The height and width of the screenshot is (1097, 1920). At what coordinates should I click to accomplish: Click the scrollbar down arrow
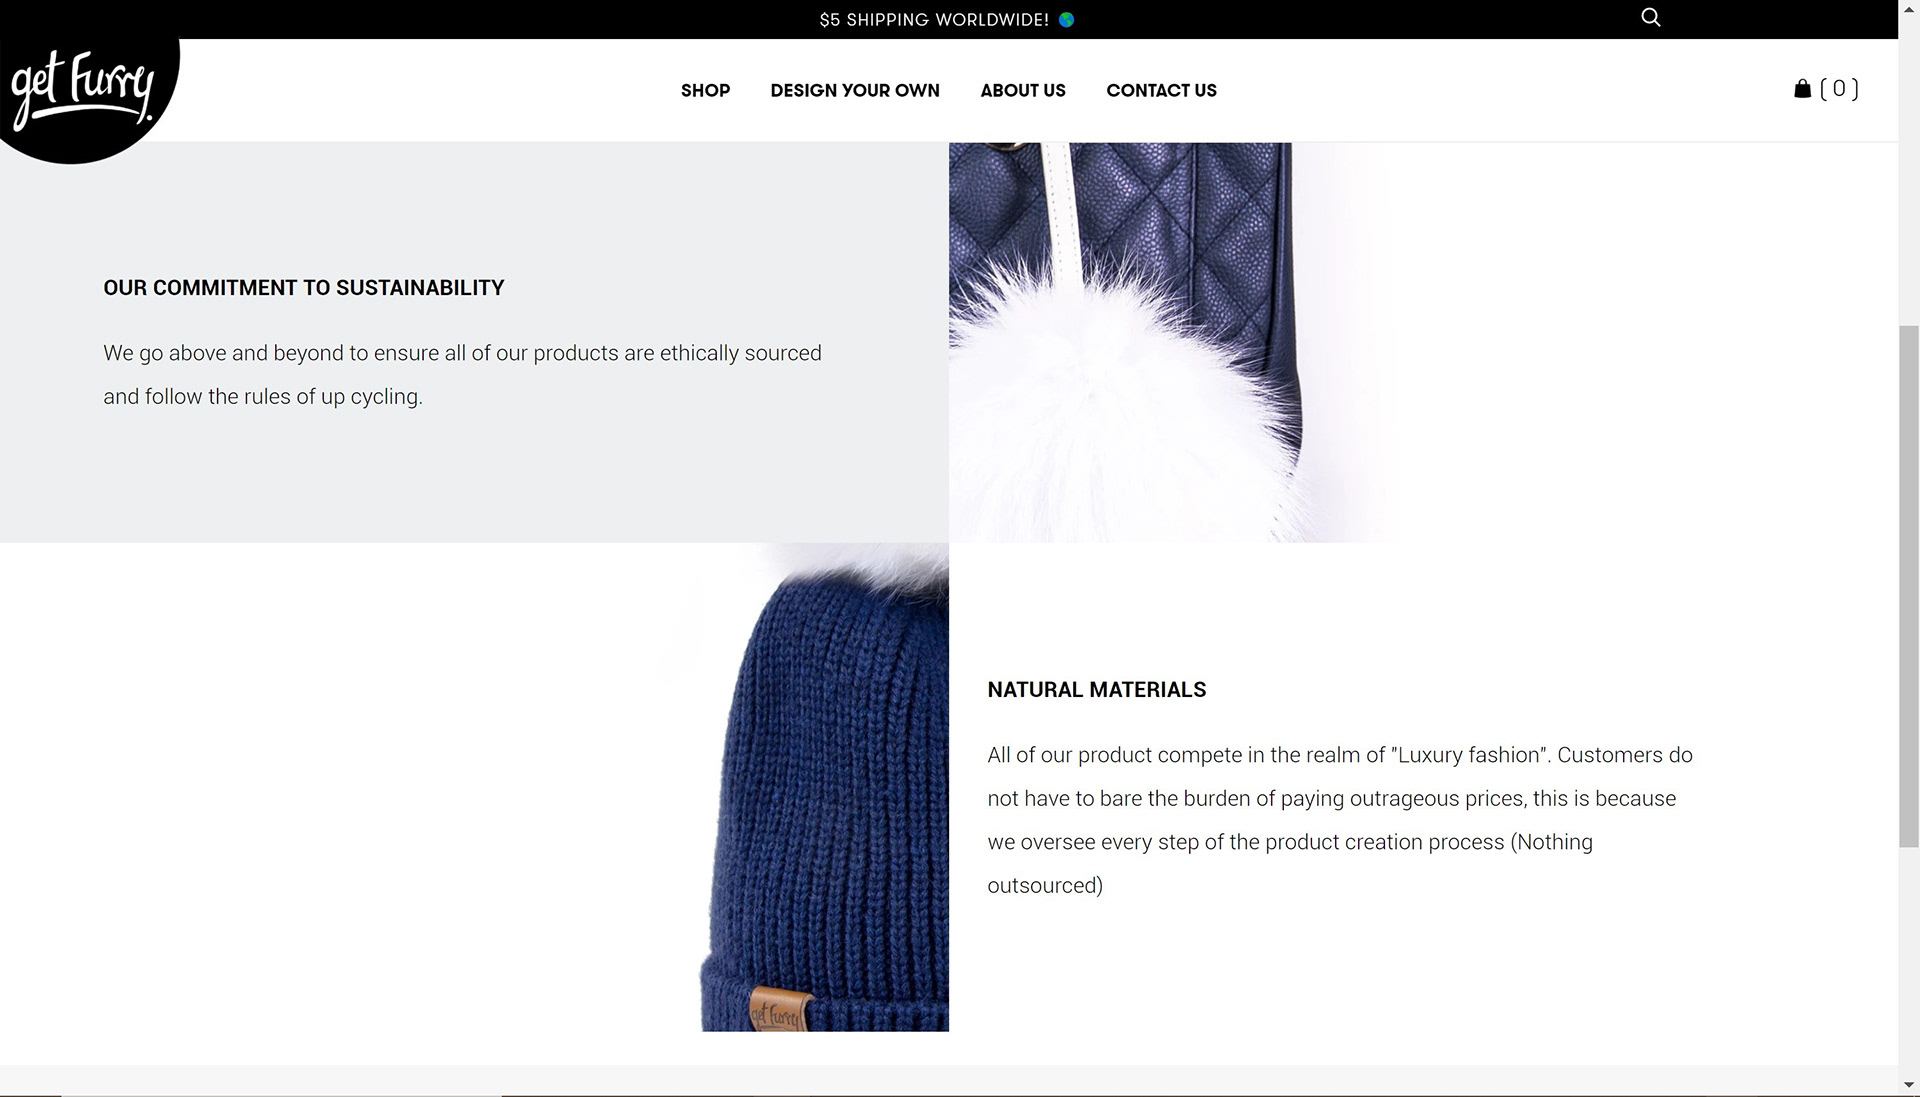tap(1909, 1086)
